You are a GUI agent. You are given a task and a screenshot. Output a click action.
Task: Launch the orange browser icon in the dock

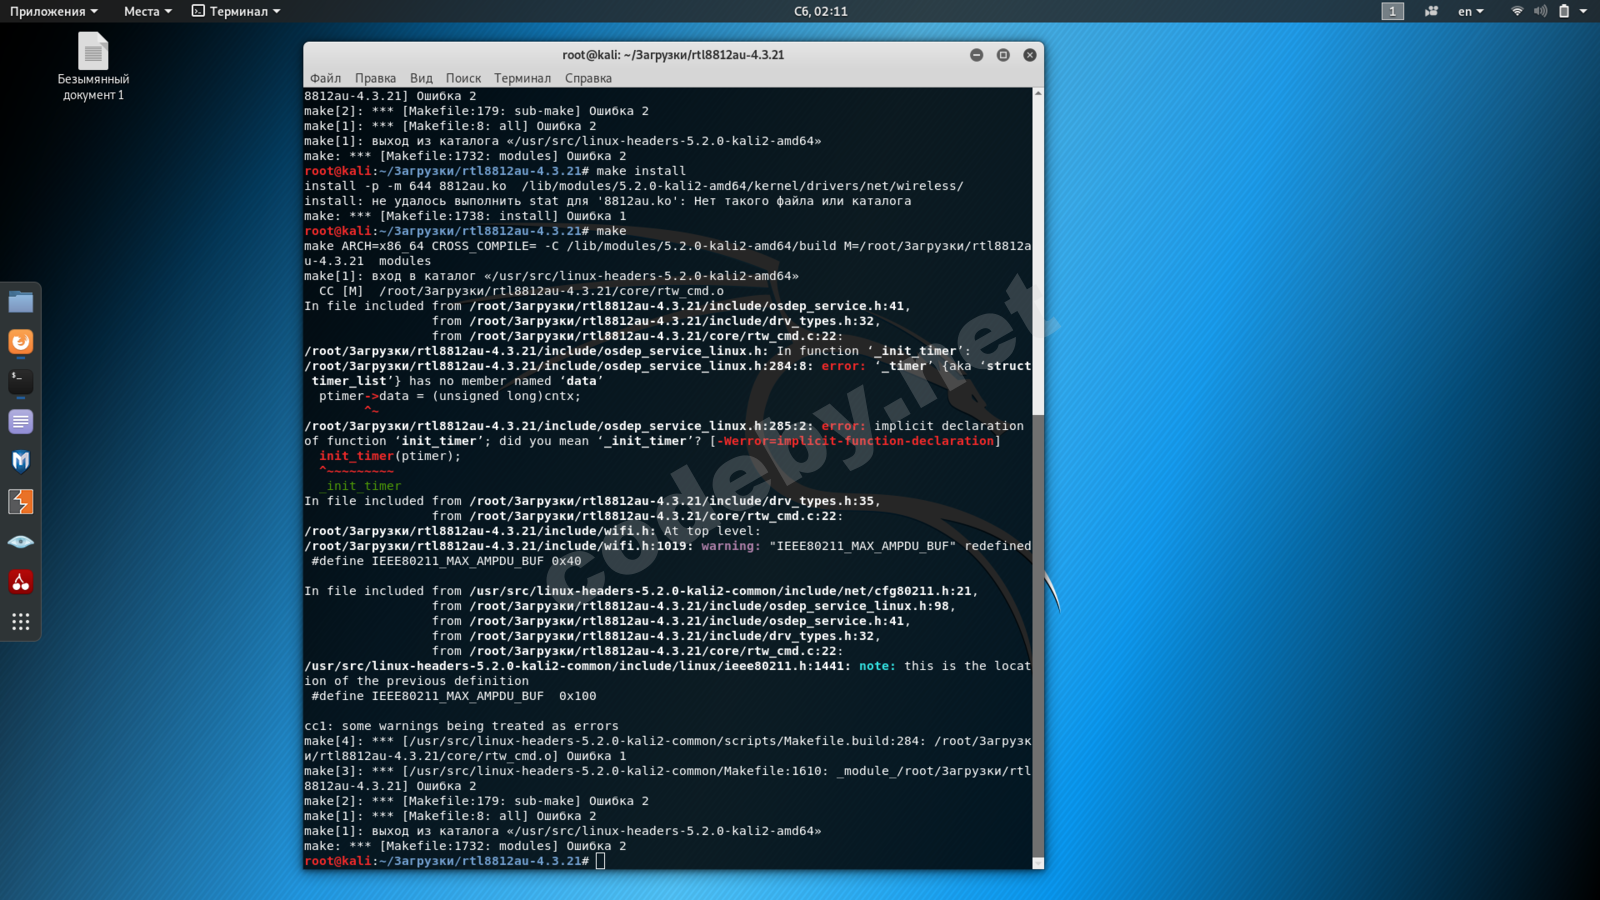[20, 342]
